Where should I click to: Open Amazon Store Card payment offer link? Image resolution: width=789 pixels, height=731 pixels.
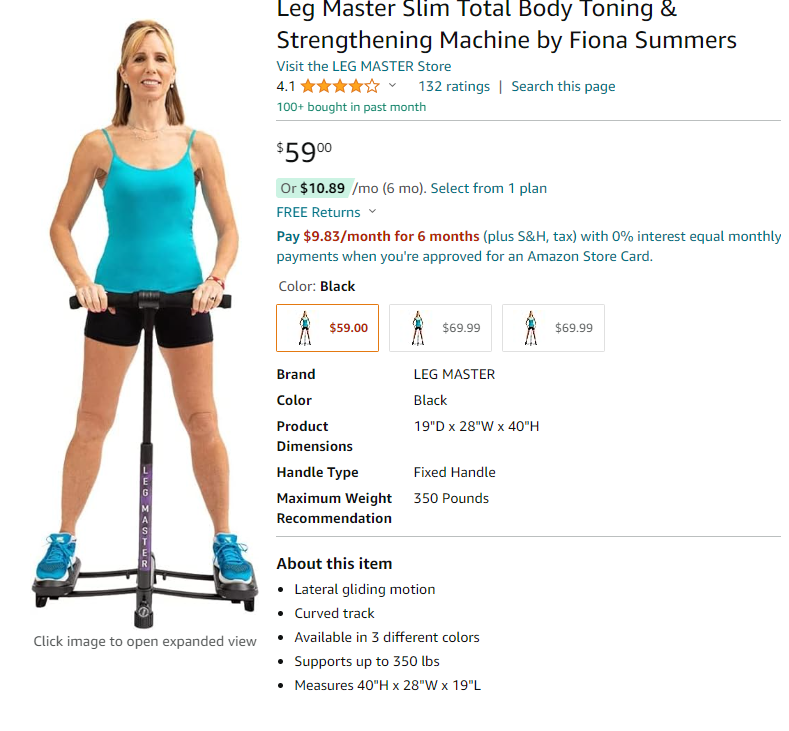coord(529,247)
